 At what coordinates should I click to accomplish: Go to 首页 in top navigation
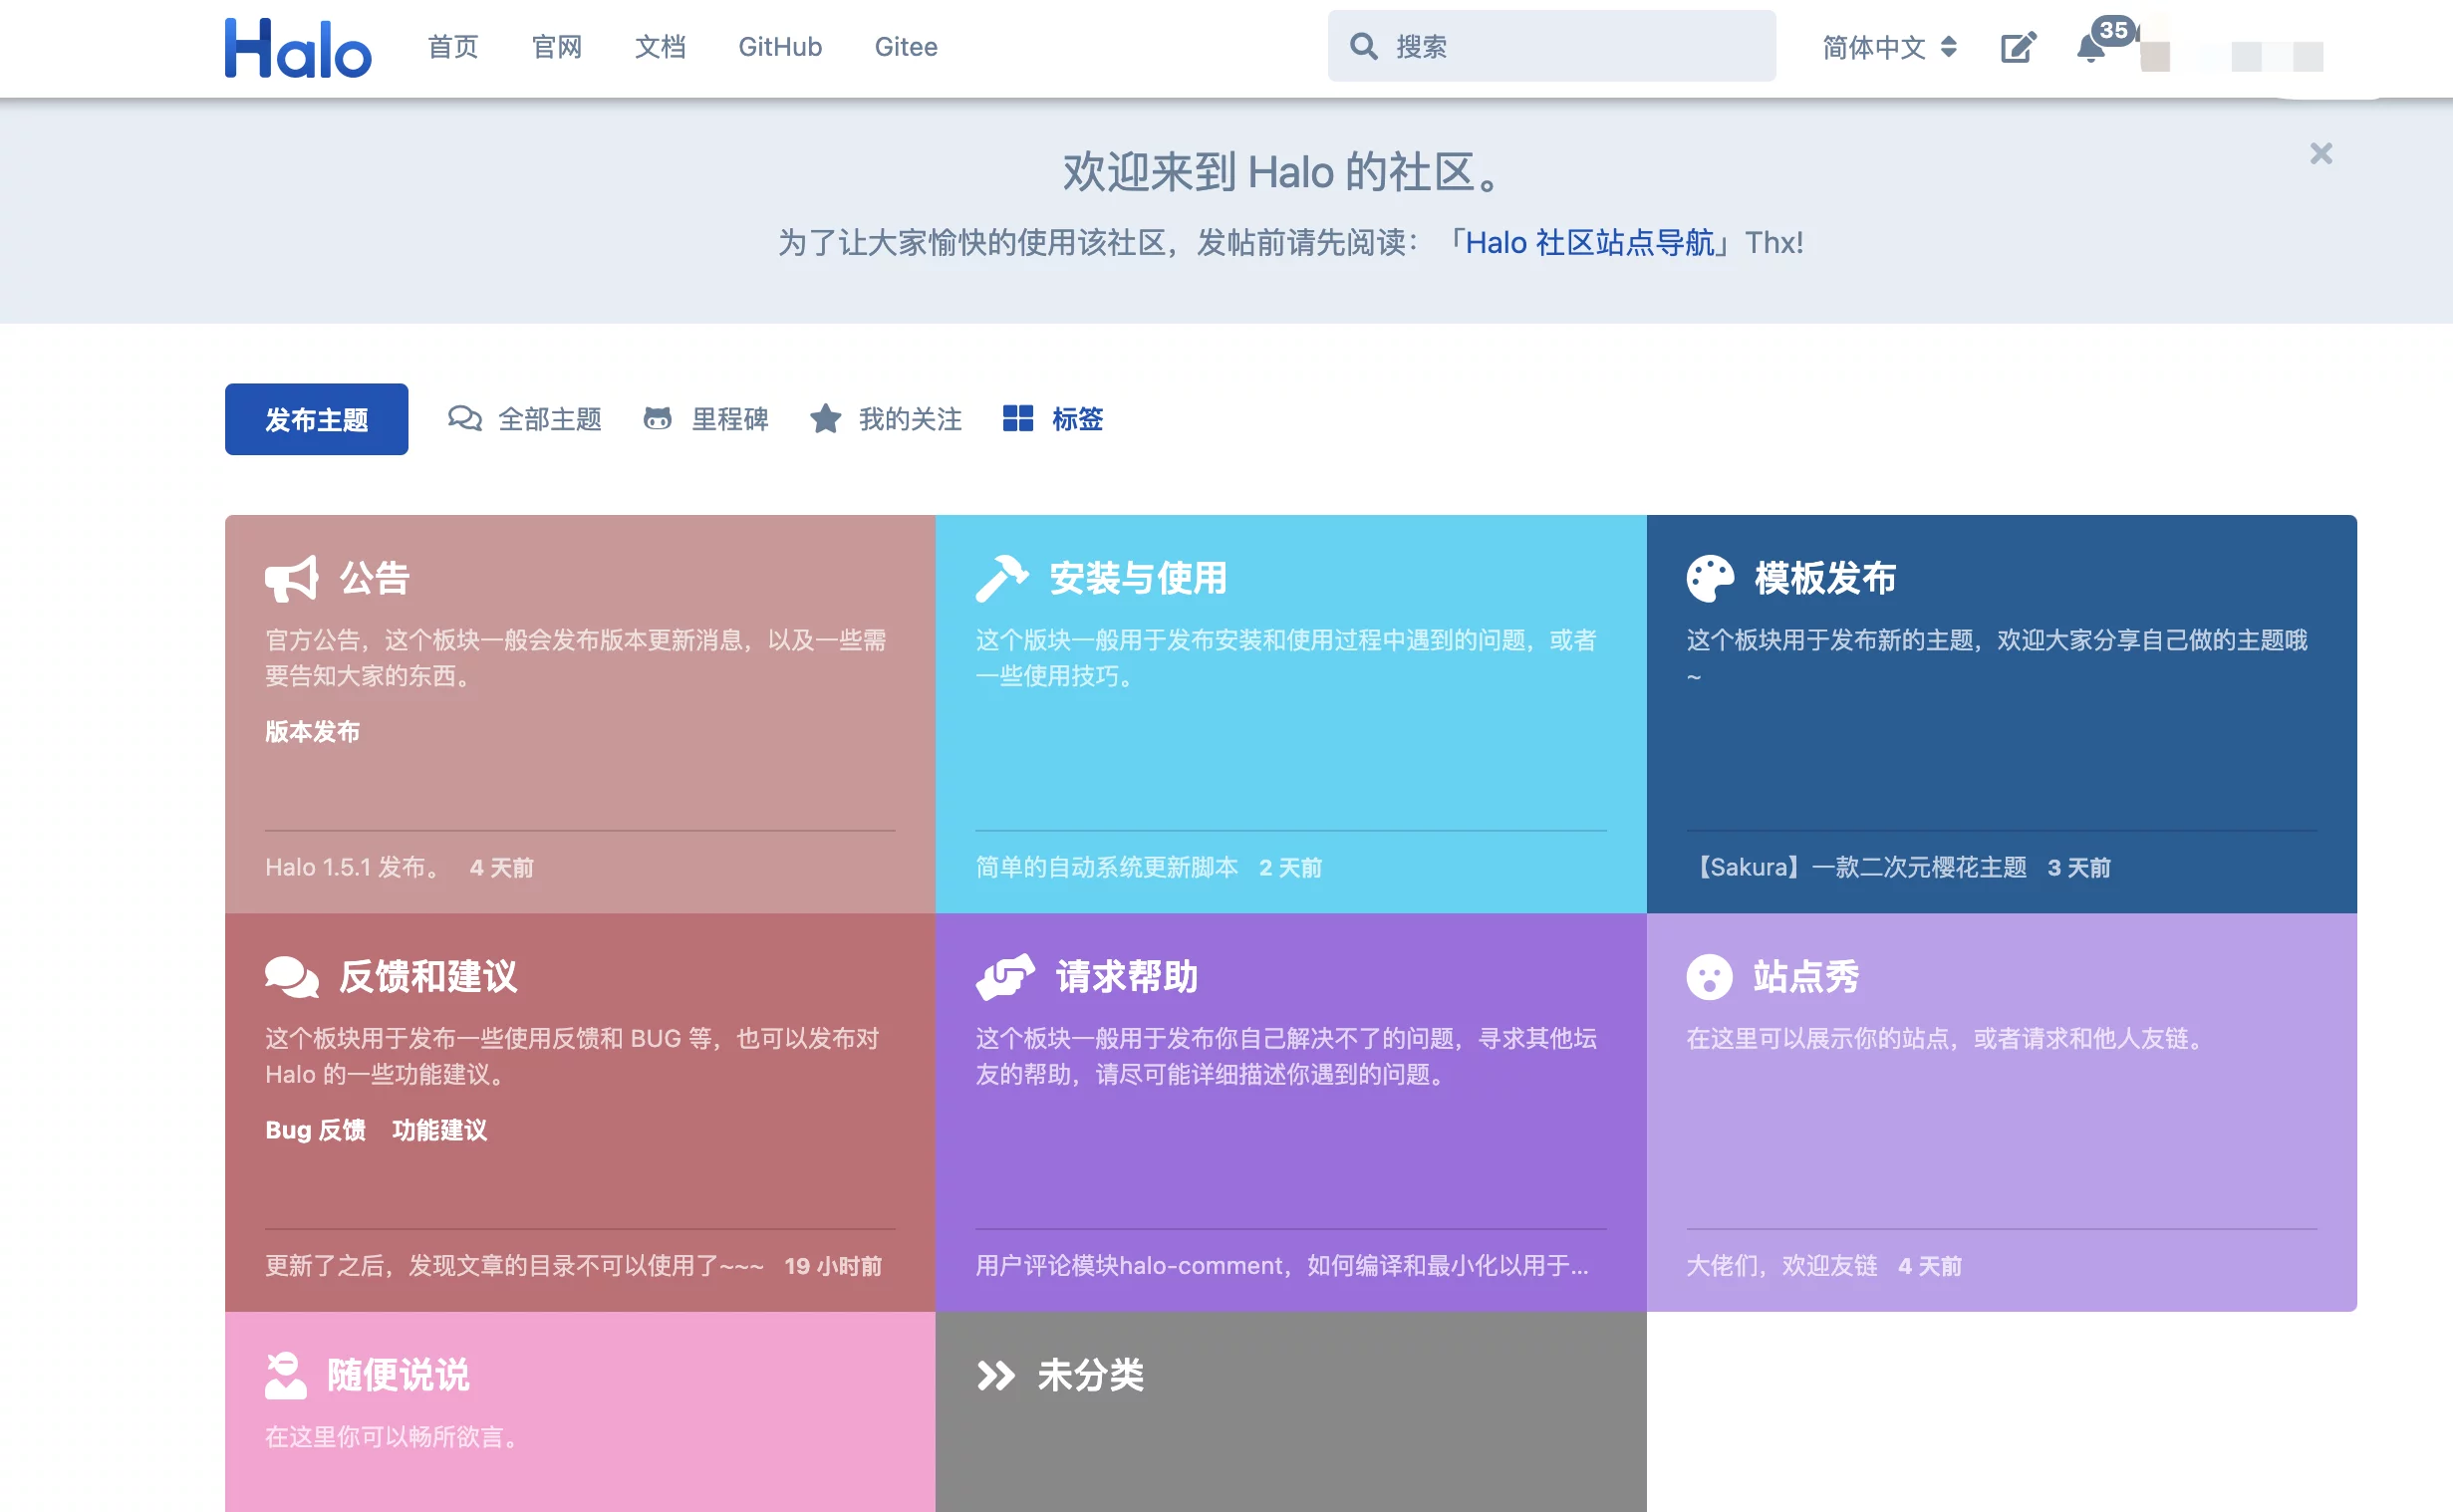[453, 47]
